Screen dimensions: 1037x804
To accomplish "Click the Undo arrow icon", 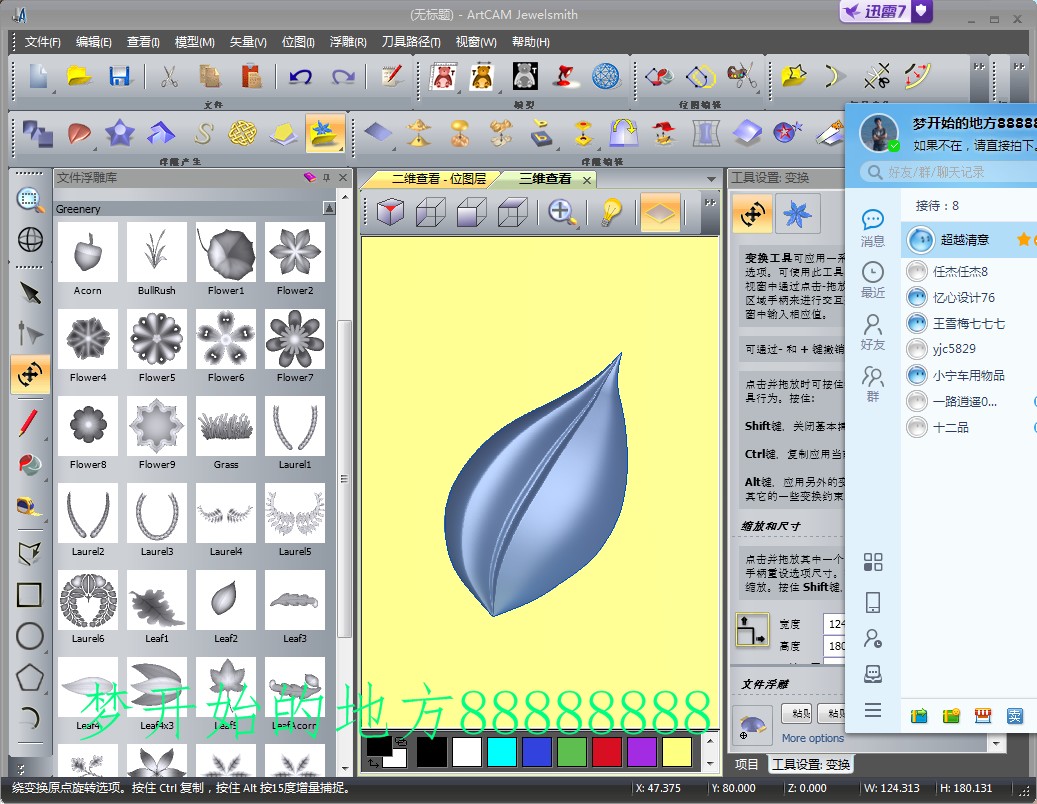I will (x=300, y=76).
